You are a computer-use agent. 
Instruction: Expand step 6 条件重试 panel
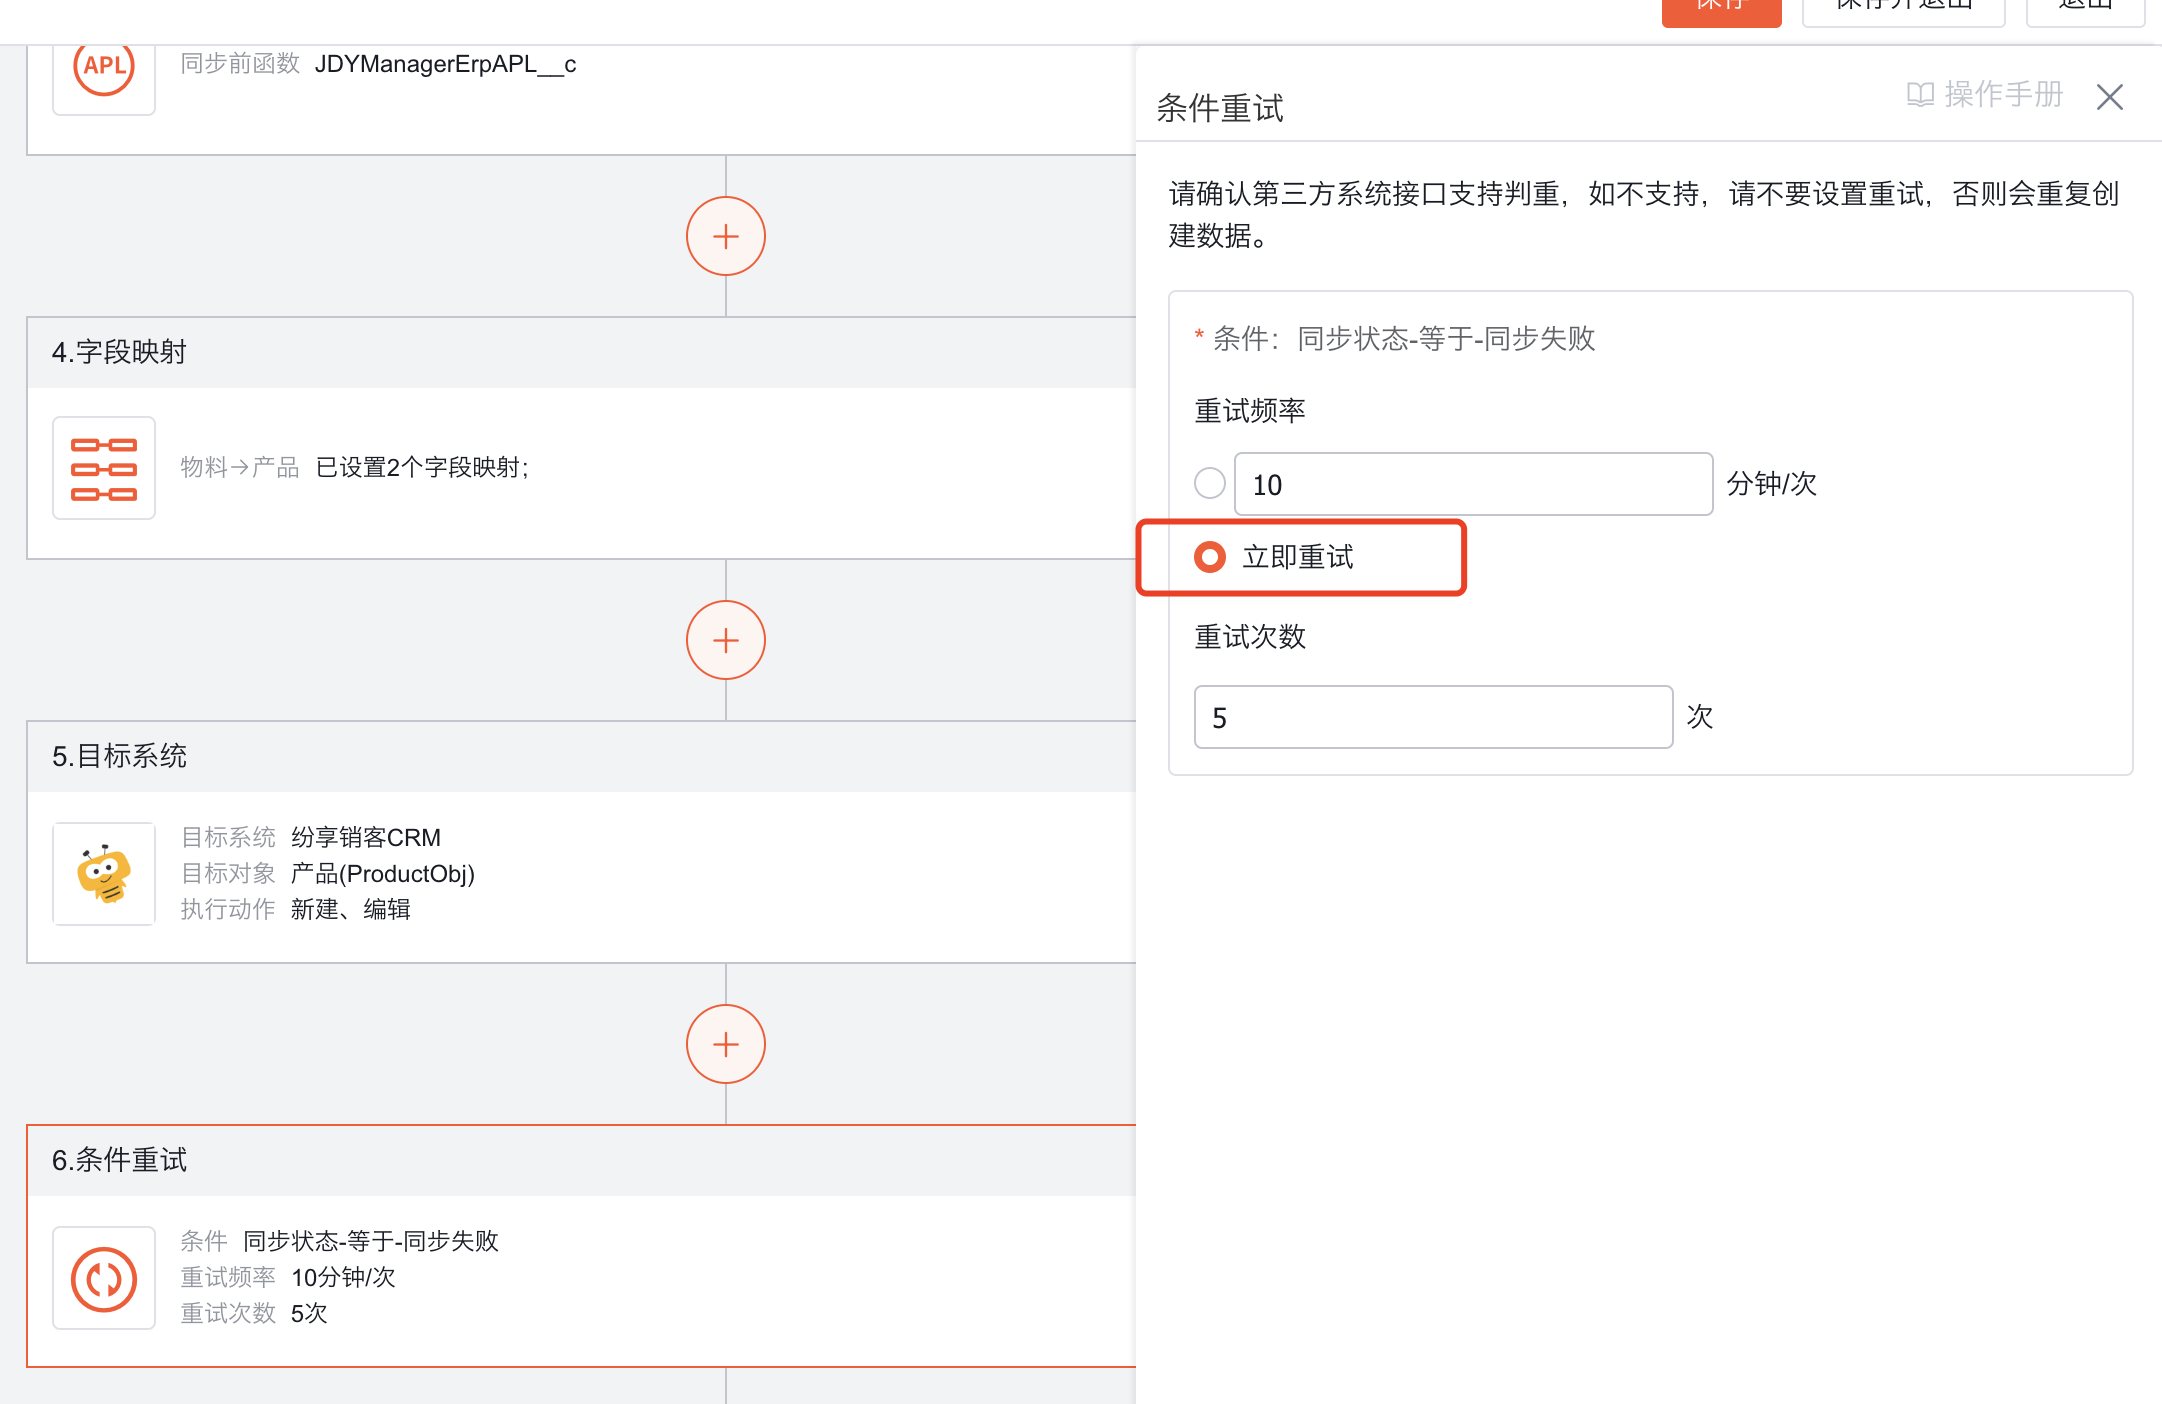point(119,1160)
